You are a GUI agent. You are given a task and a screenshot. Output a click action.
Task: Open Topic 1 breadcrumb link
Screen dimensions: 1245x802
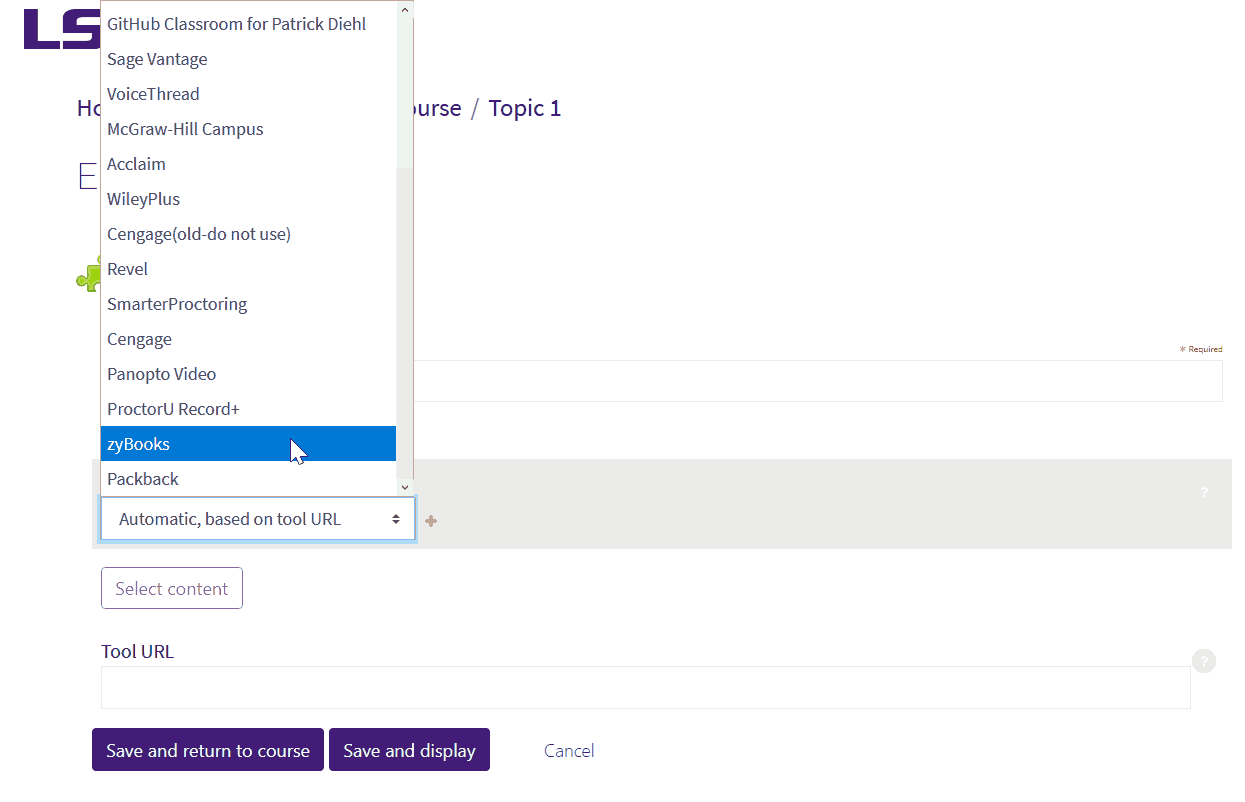point(525,108)
